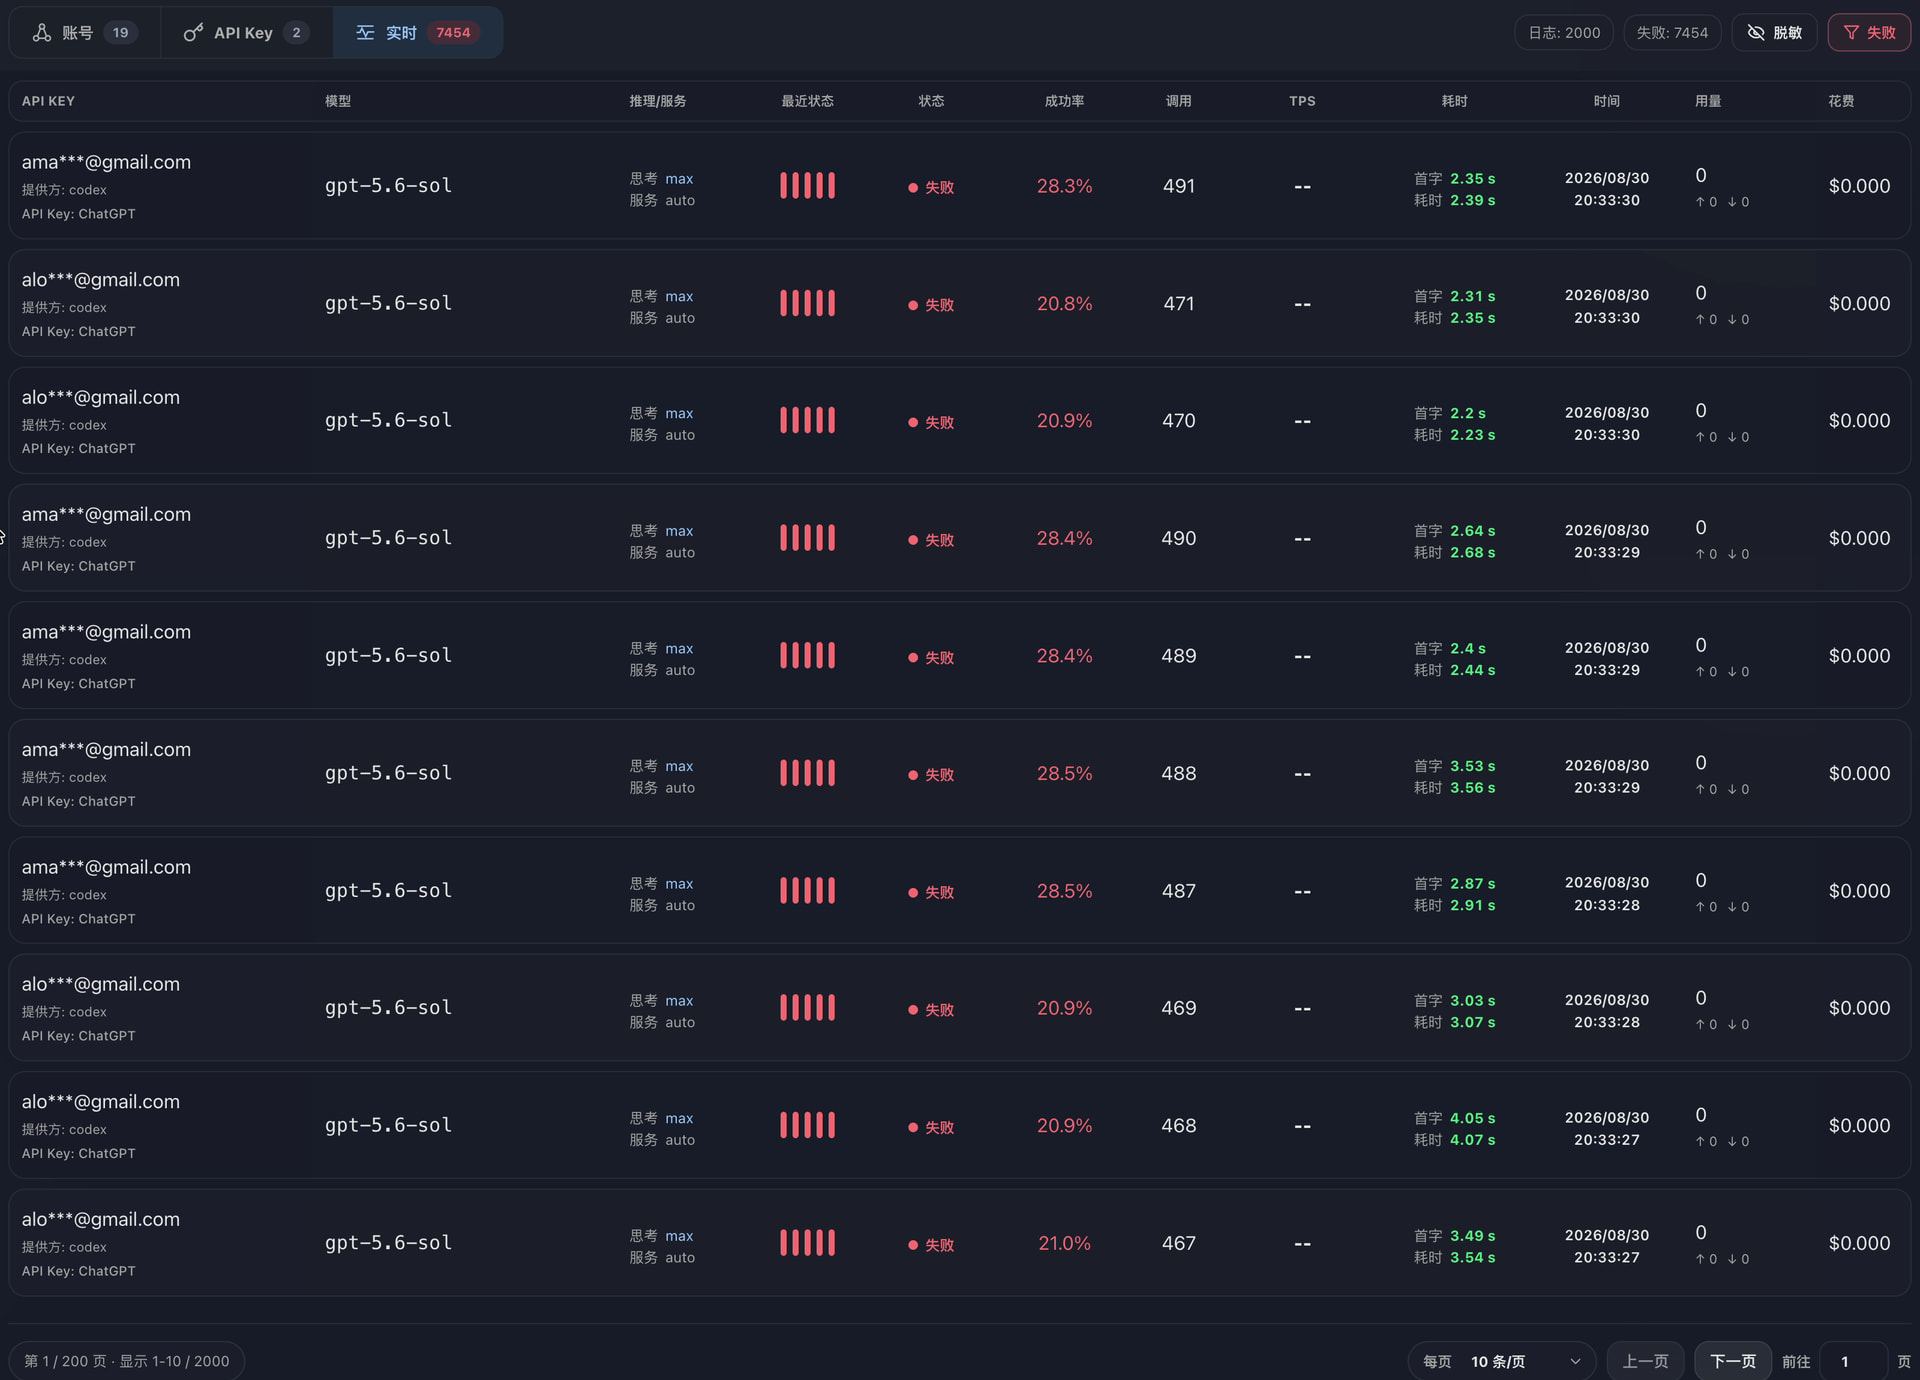Switch to the API Key tab

[x=246, y=33]
